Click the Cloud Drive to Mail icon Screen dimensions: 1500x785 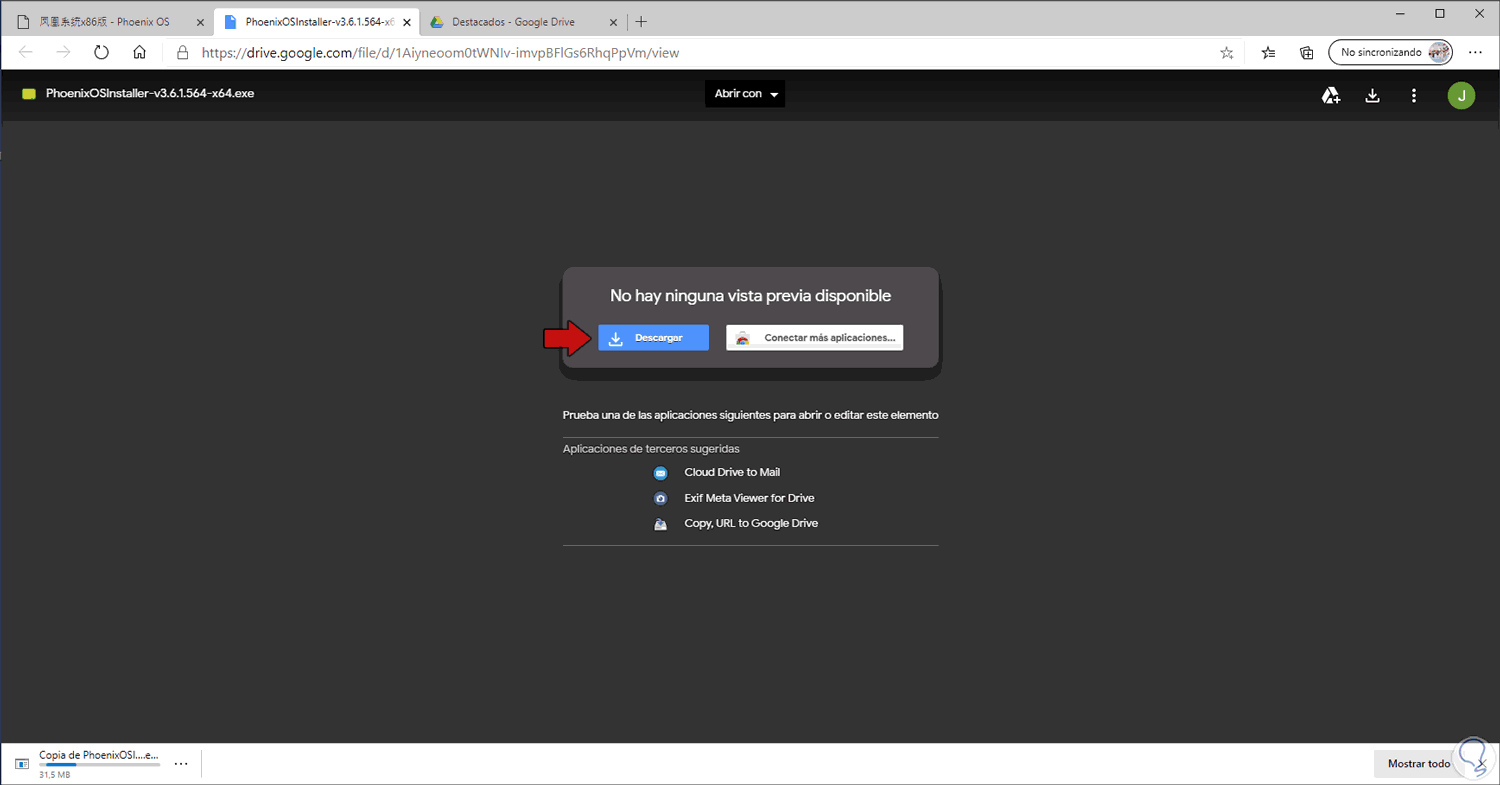click(x=660, y=473)
